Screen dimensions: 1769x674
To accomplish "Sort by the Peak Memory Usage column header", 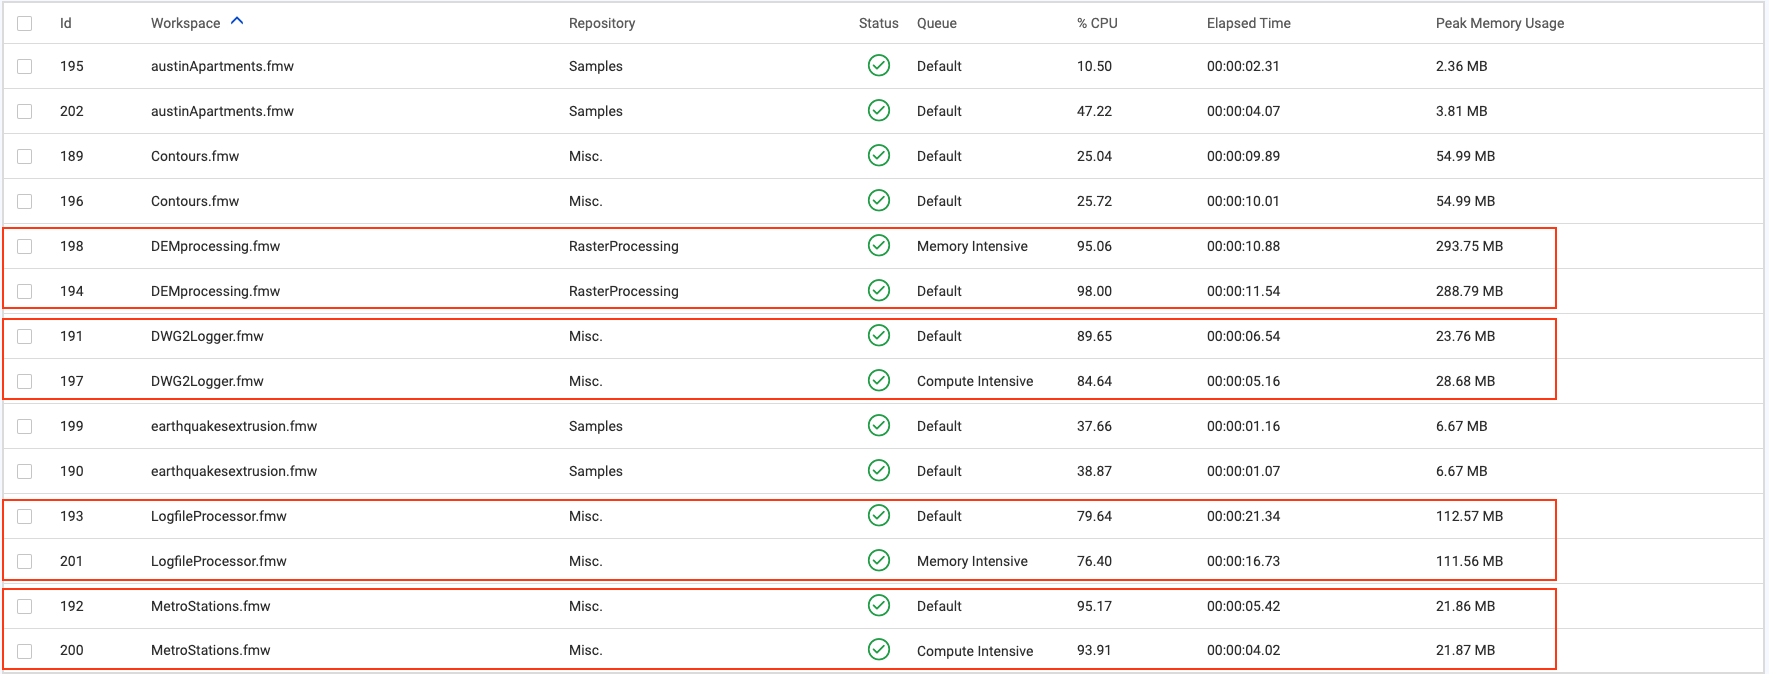I will click(x=1500, y=22).
